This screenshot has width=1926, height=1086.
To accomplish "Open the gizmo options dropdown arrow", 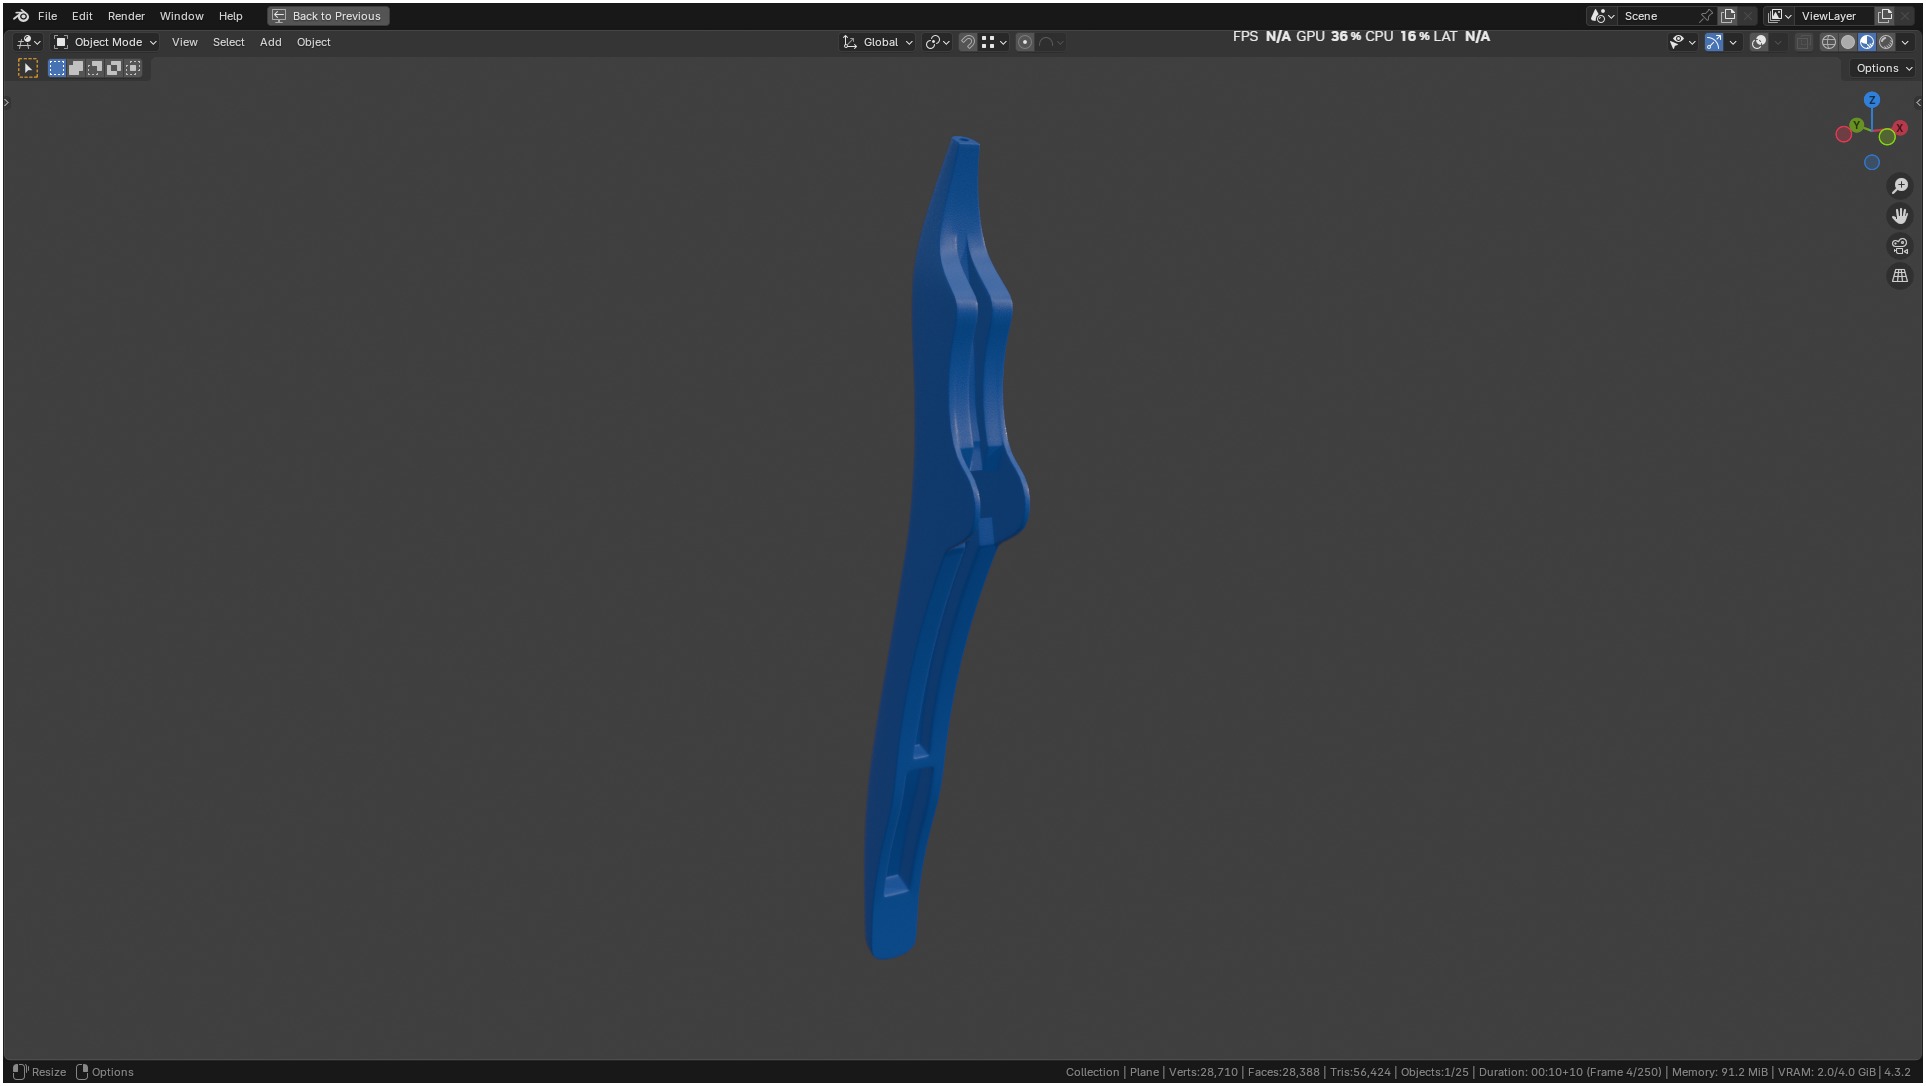I will [1733, 42].
